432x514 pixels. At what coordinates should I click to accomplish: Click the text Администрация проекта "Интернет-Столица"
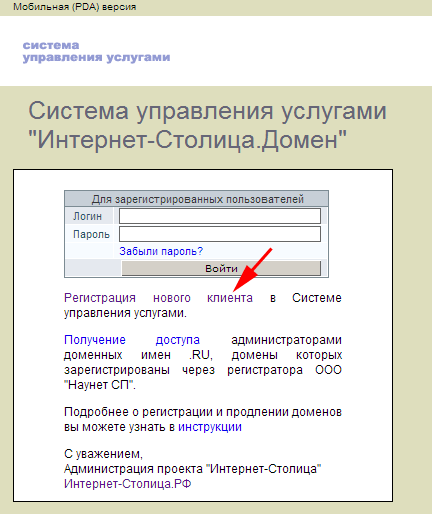pyautogui.click(x=193, y=469)
